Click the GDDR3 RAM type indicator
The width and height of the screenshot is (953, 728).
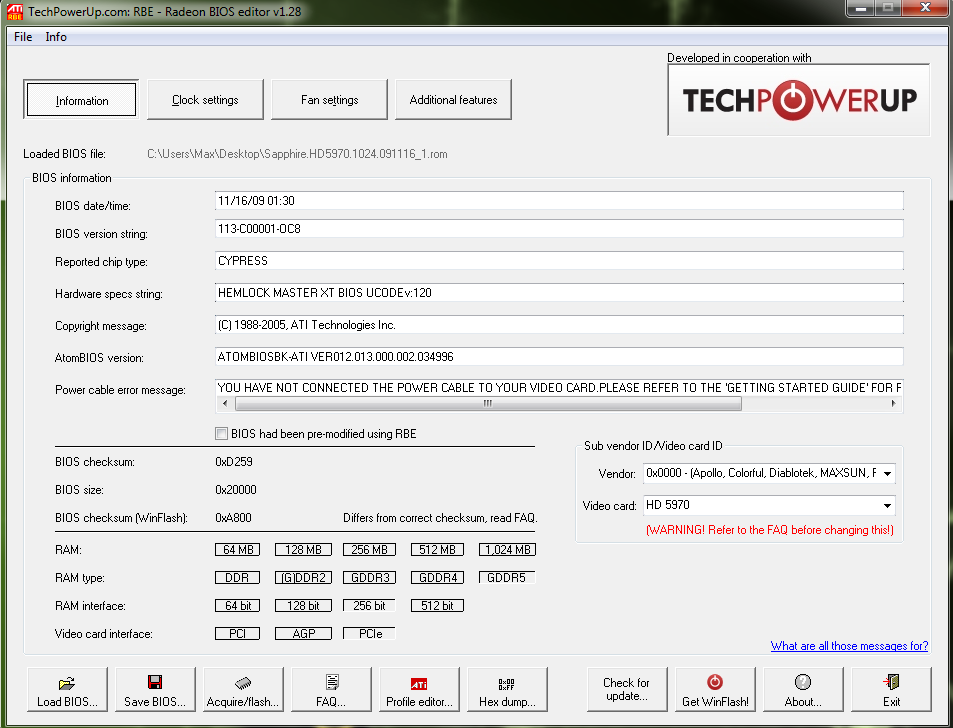click(370, 577)
